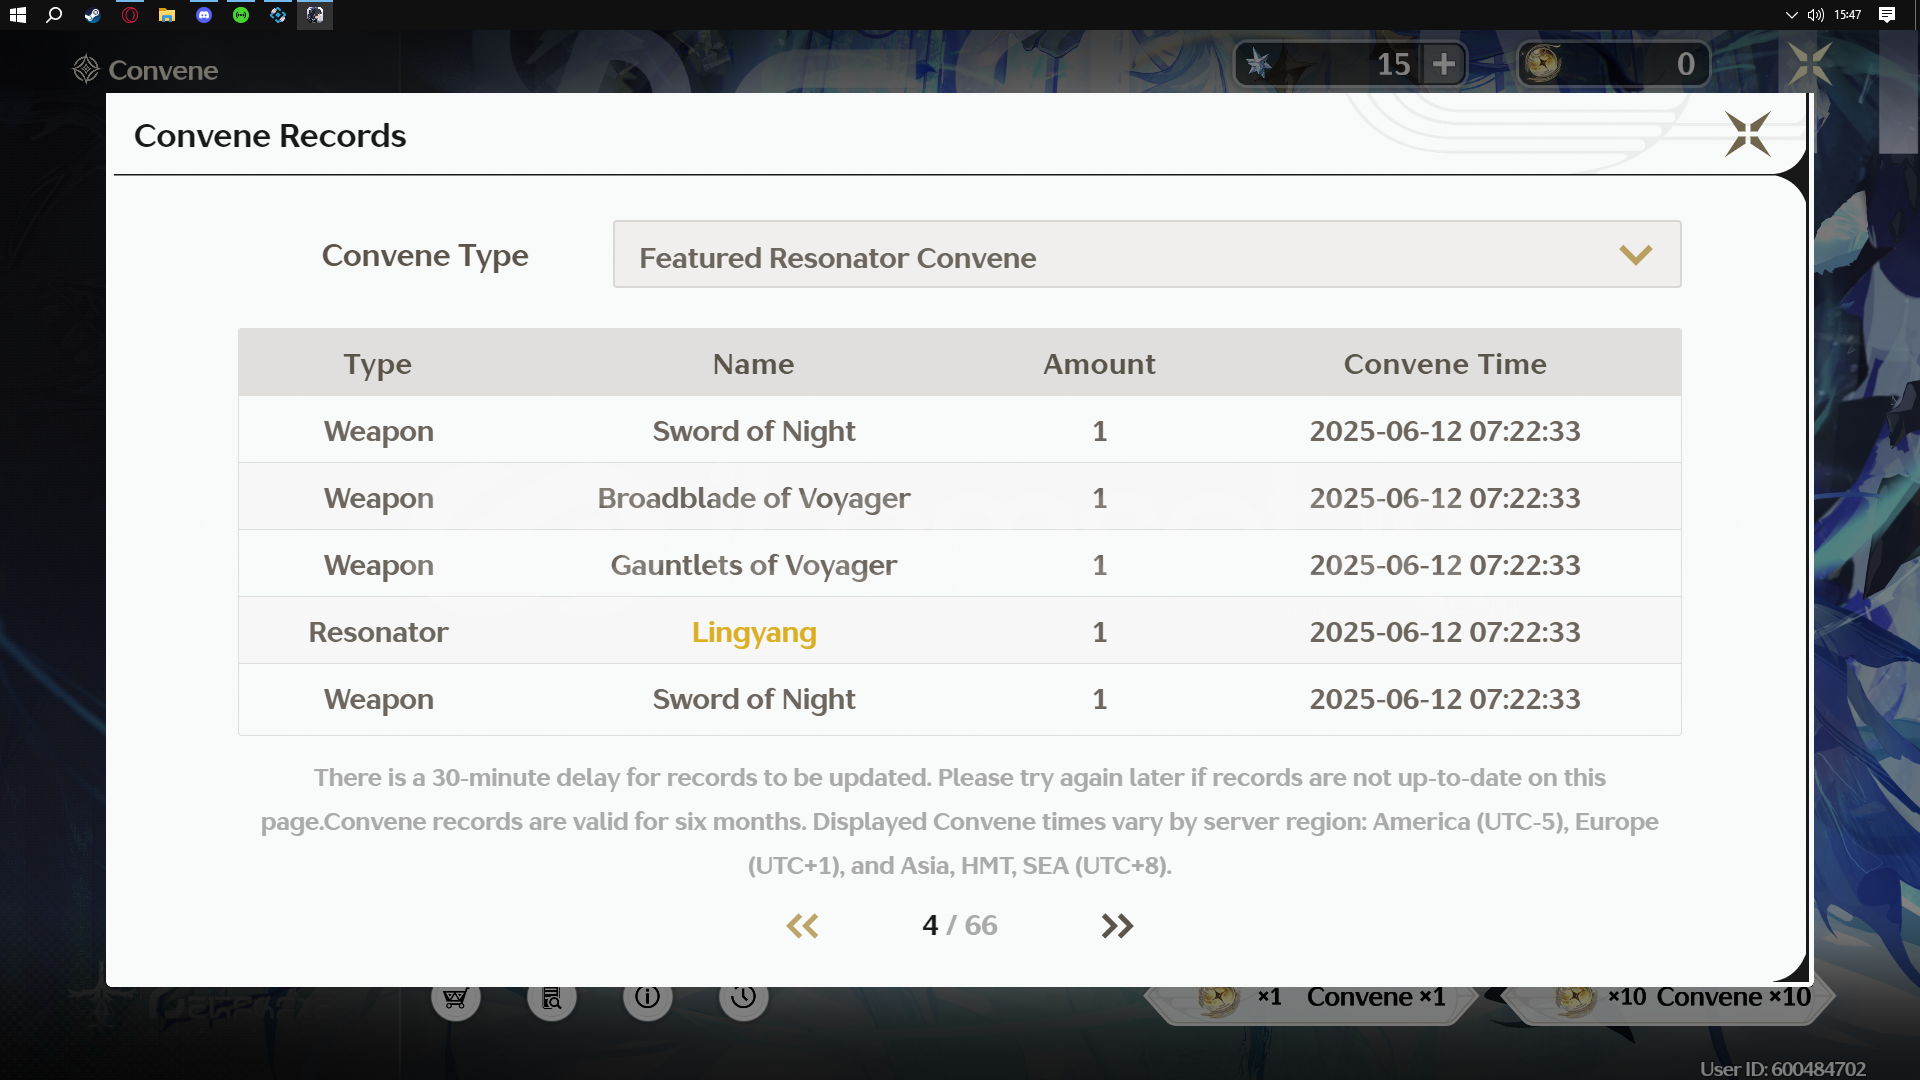This screenshot has height=1080, width=1920.
Task: Click the Convene logo icon
Action: [86, 69]
